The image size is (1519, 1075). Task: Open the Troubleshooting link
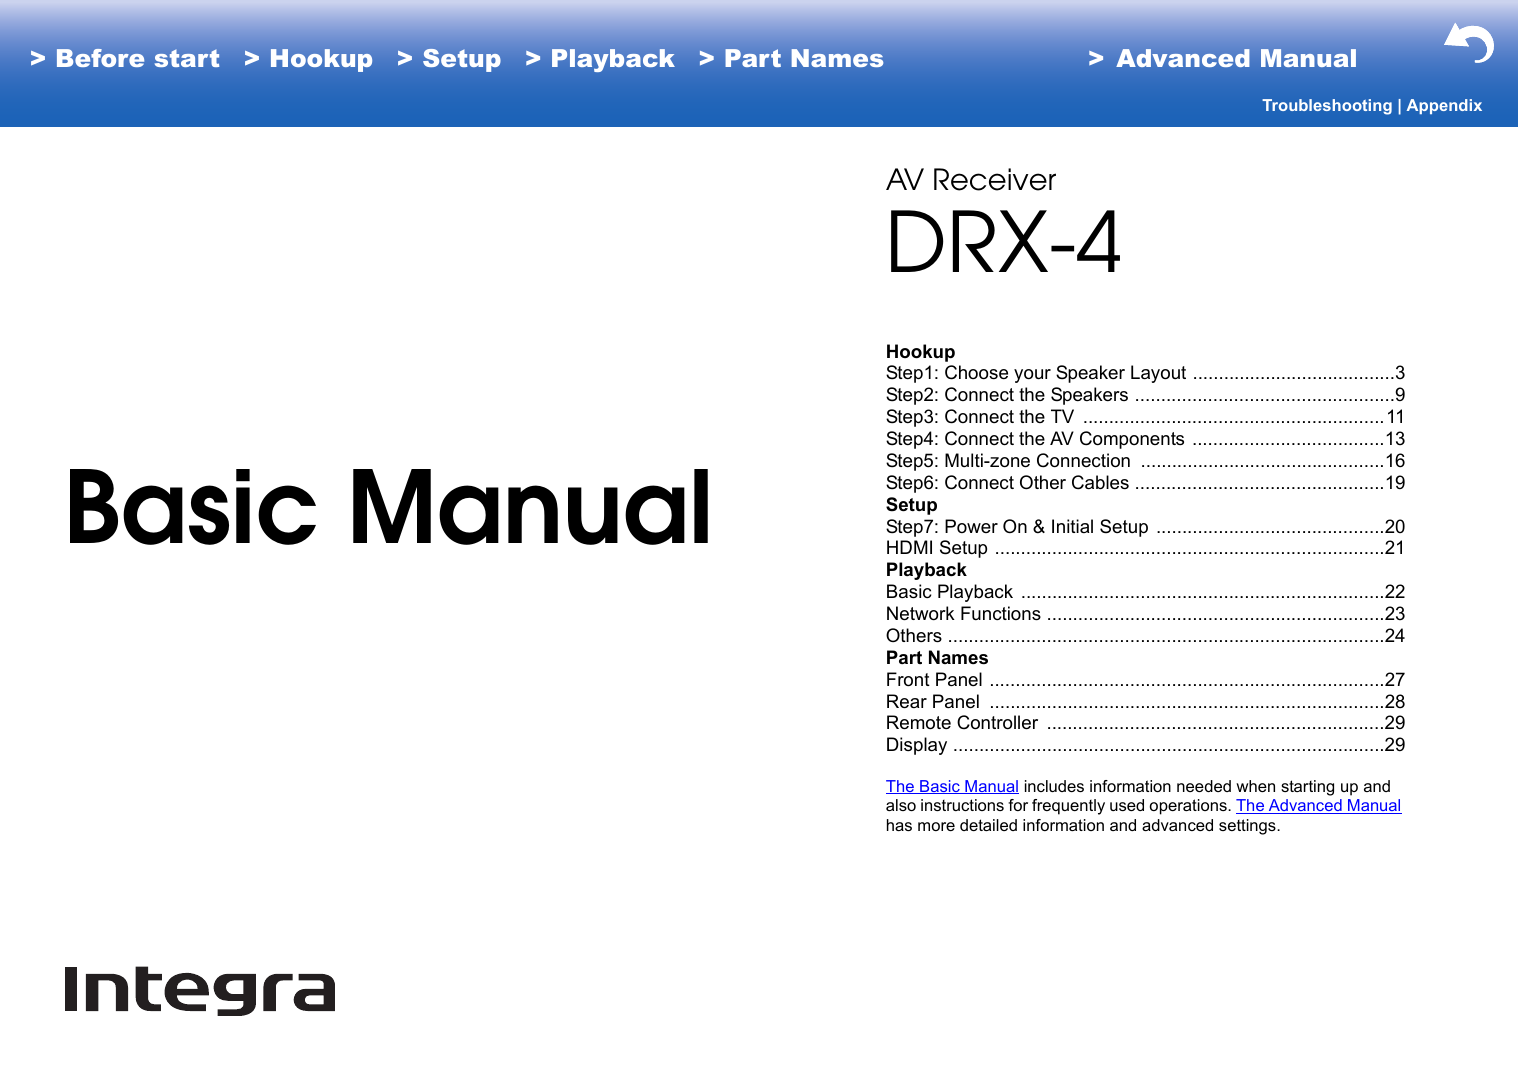(1327, 105)
